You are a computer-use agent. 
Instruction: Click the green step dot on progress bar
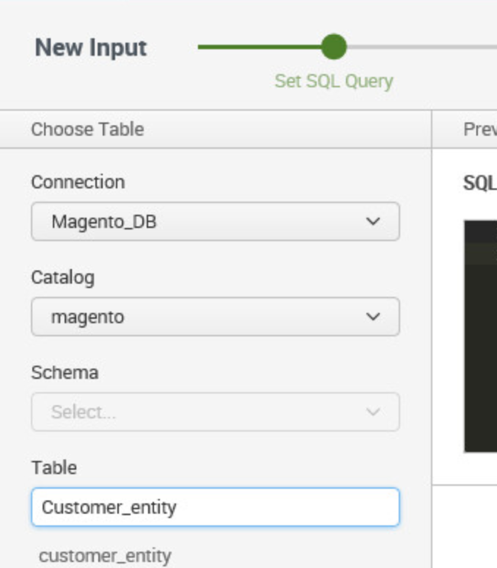[334, 47]
